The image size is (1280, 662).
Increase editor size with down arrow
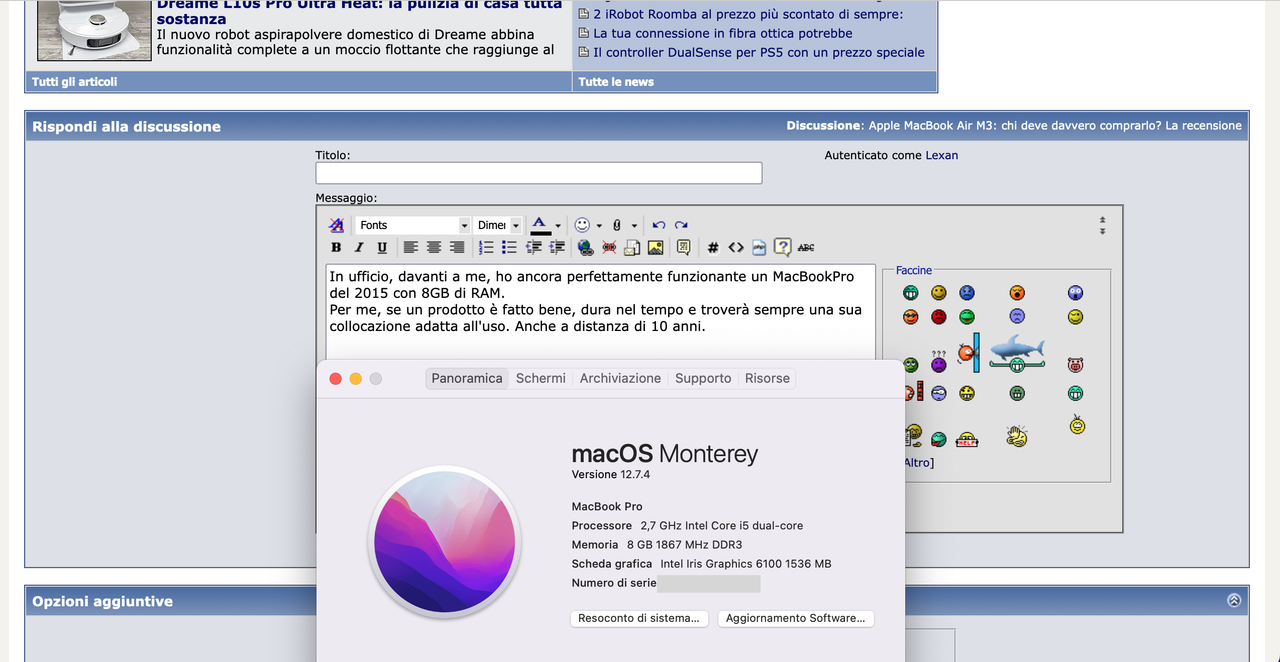tap(1103, 231)
